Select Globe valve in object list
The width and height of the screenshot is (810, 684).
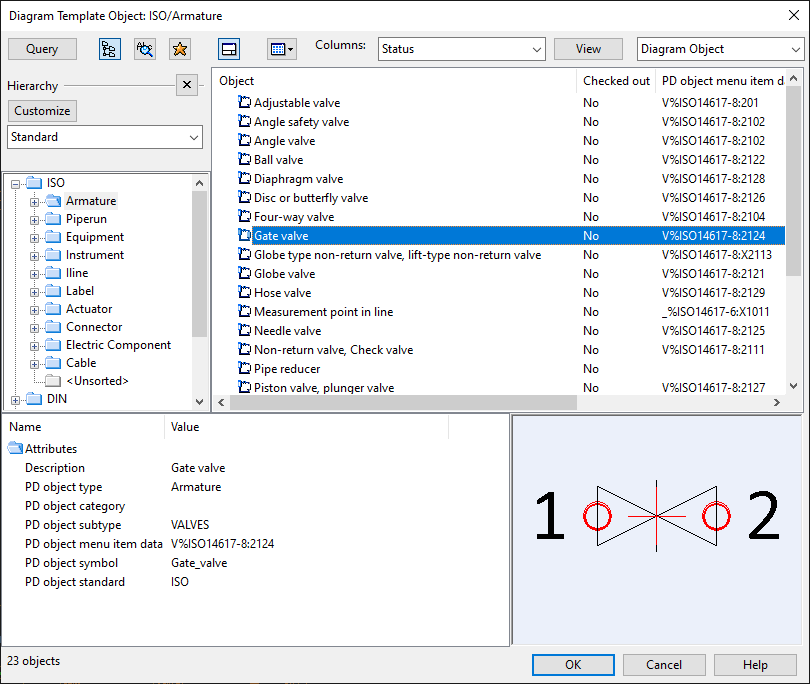pos(284,274)
